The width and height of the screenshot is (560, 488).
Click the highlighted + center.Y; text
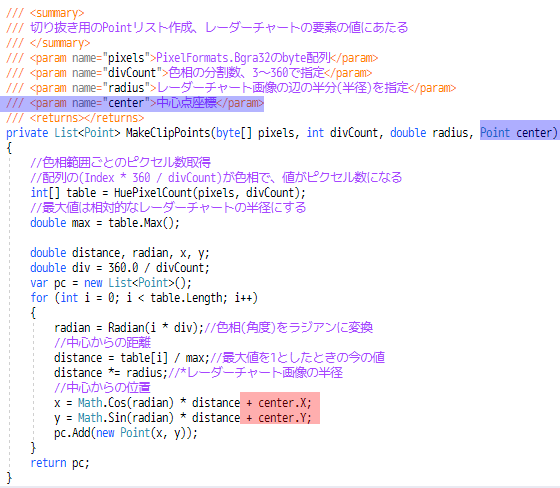[280, 418]
